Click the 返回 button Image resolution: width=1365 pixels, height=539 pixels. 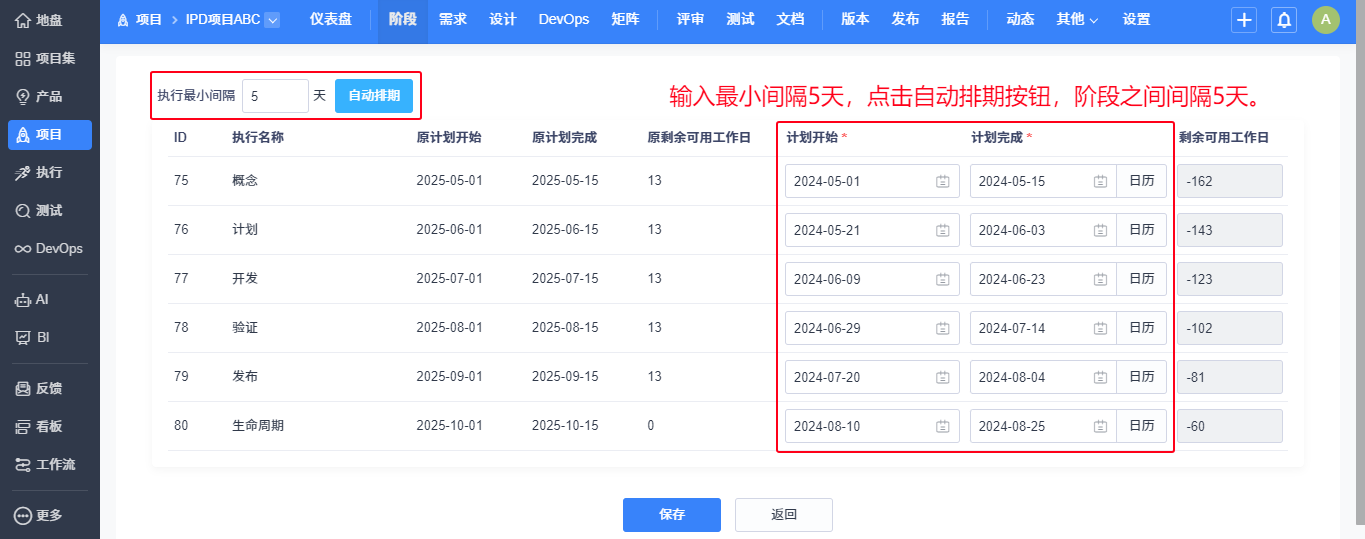point(784,514)
